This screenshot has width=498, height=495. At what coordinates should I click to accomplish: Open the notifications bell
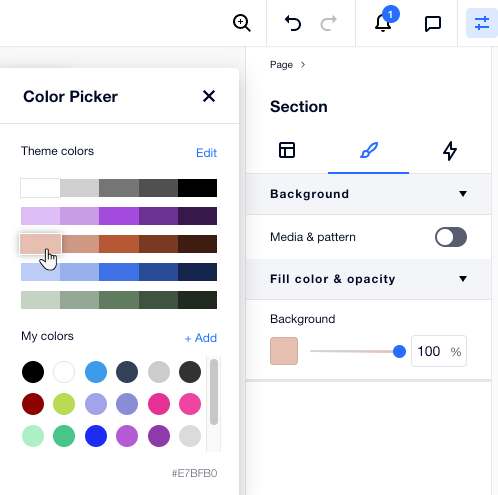(383, 23)
